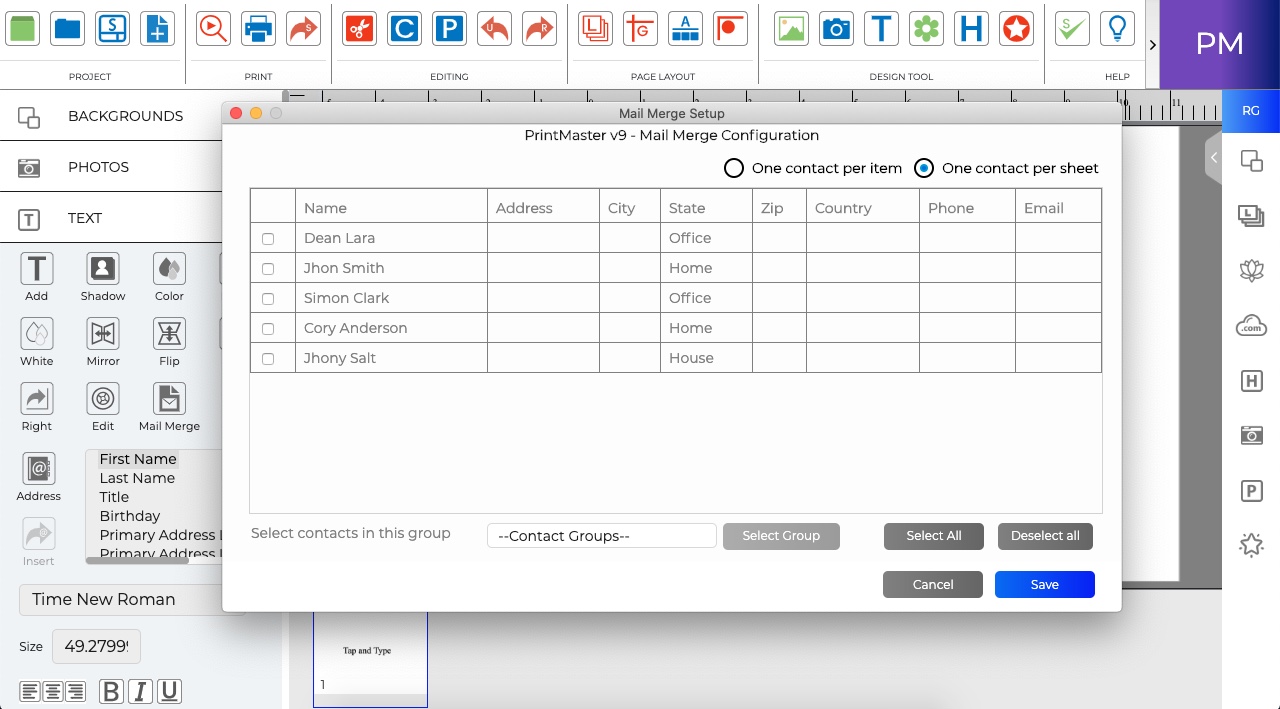1280x709 pixels.
Task: Open the Contact Groups dropdown
Action: pyautogui.click(x=601, y=536)
